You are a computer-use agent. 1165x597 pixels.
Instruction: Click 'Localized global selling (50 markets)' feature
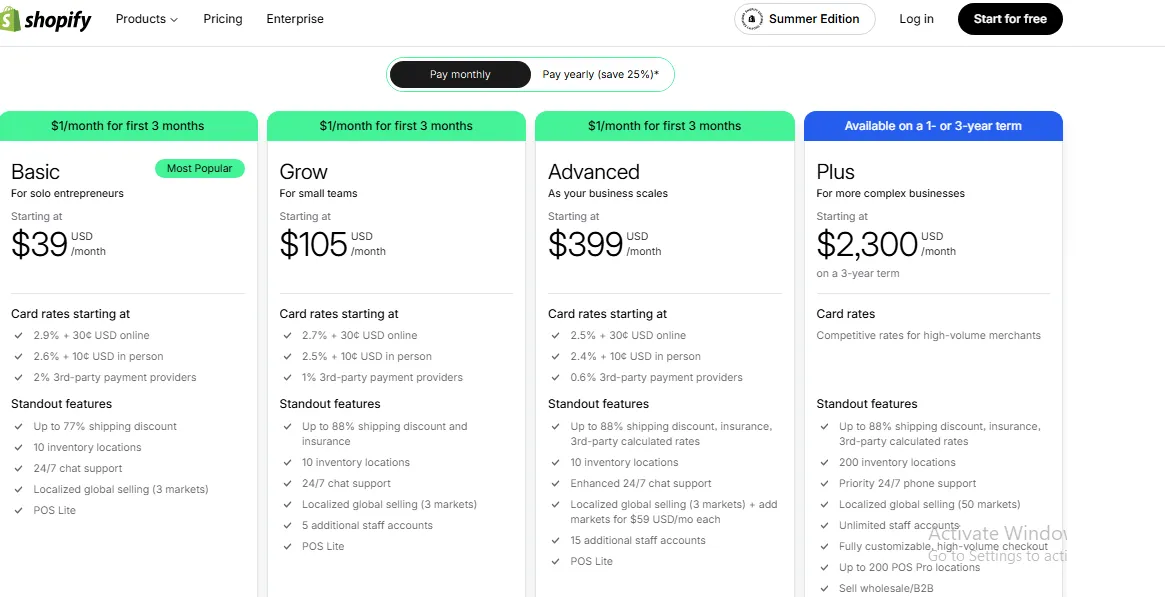point(929,504)
